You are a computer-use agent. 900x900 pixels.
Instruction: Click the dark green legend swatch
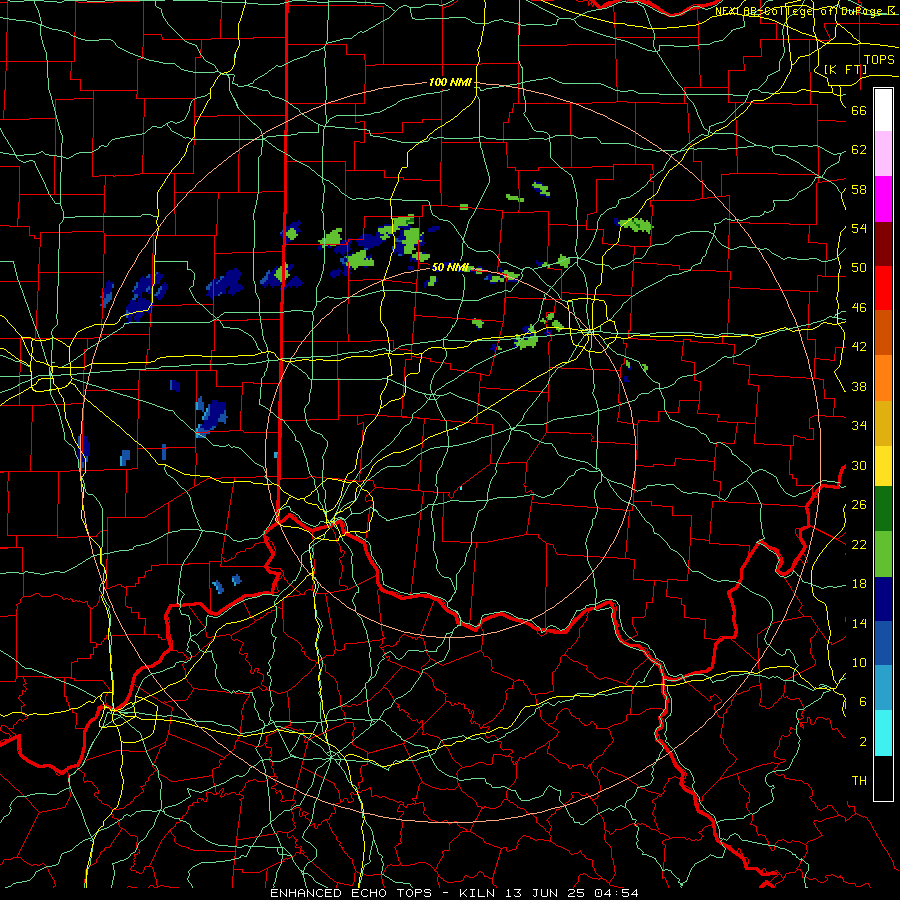coord(883,509)
